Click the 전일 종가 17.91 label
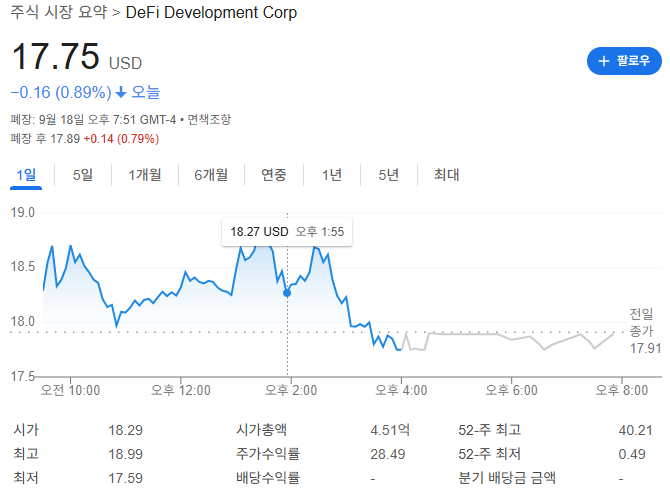 (x=645, y=331)
